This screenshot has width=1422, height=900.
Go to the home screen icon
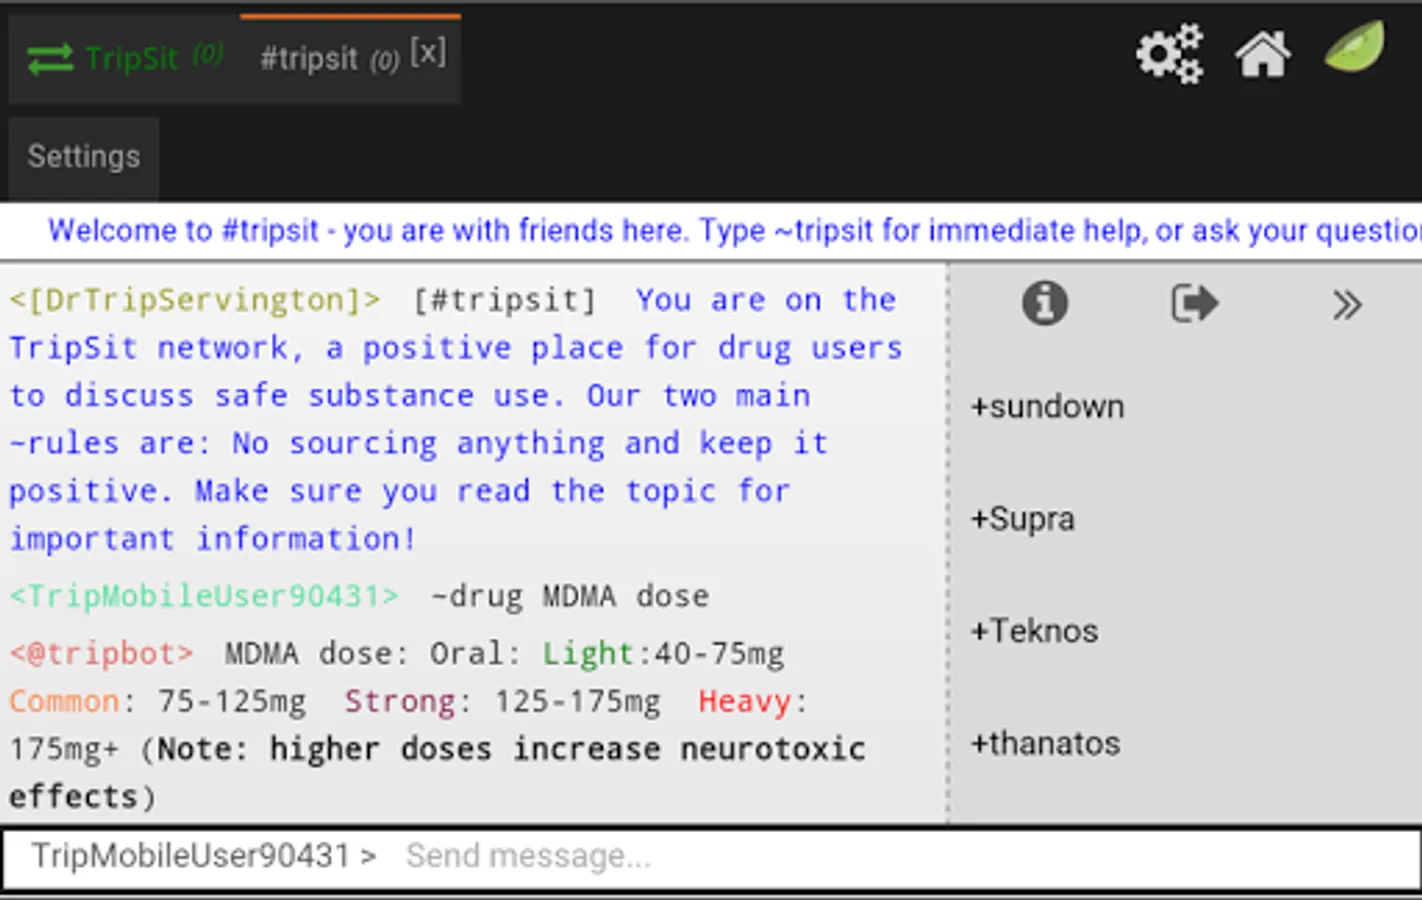[1263, 53]
